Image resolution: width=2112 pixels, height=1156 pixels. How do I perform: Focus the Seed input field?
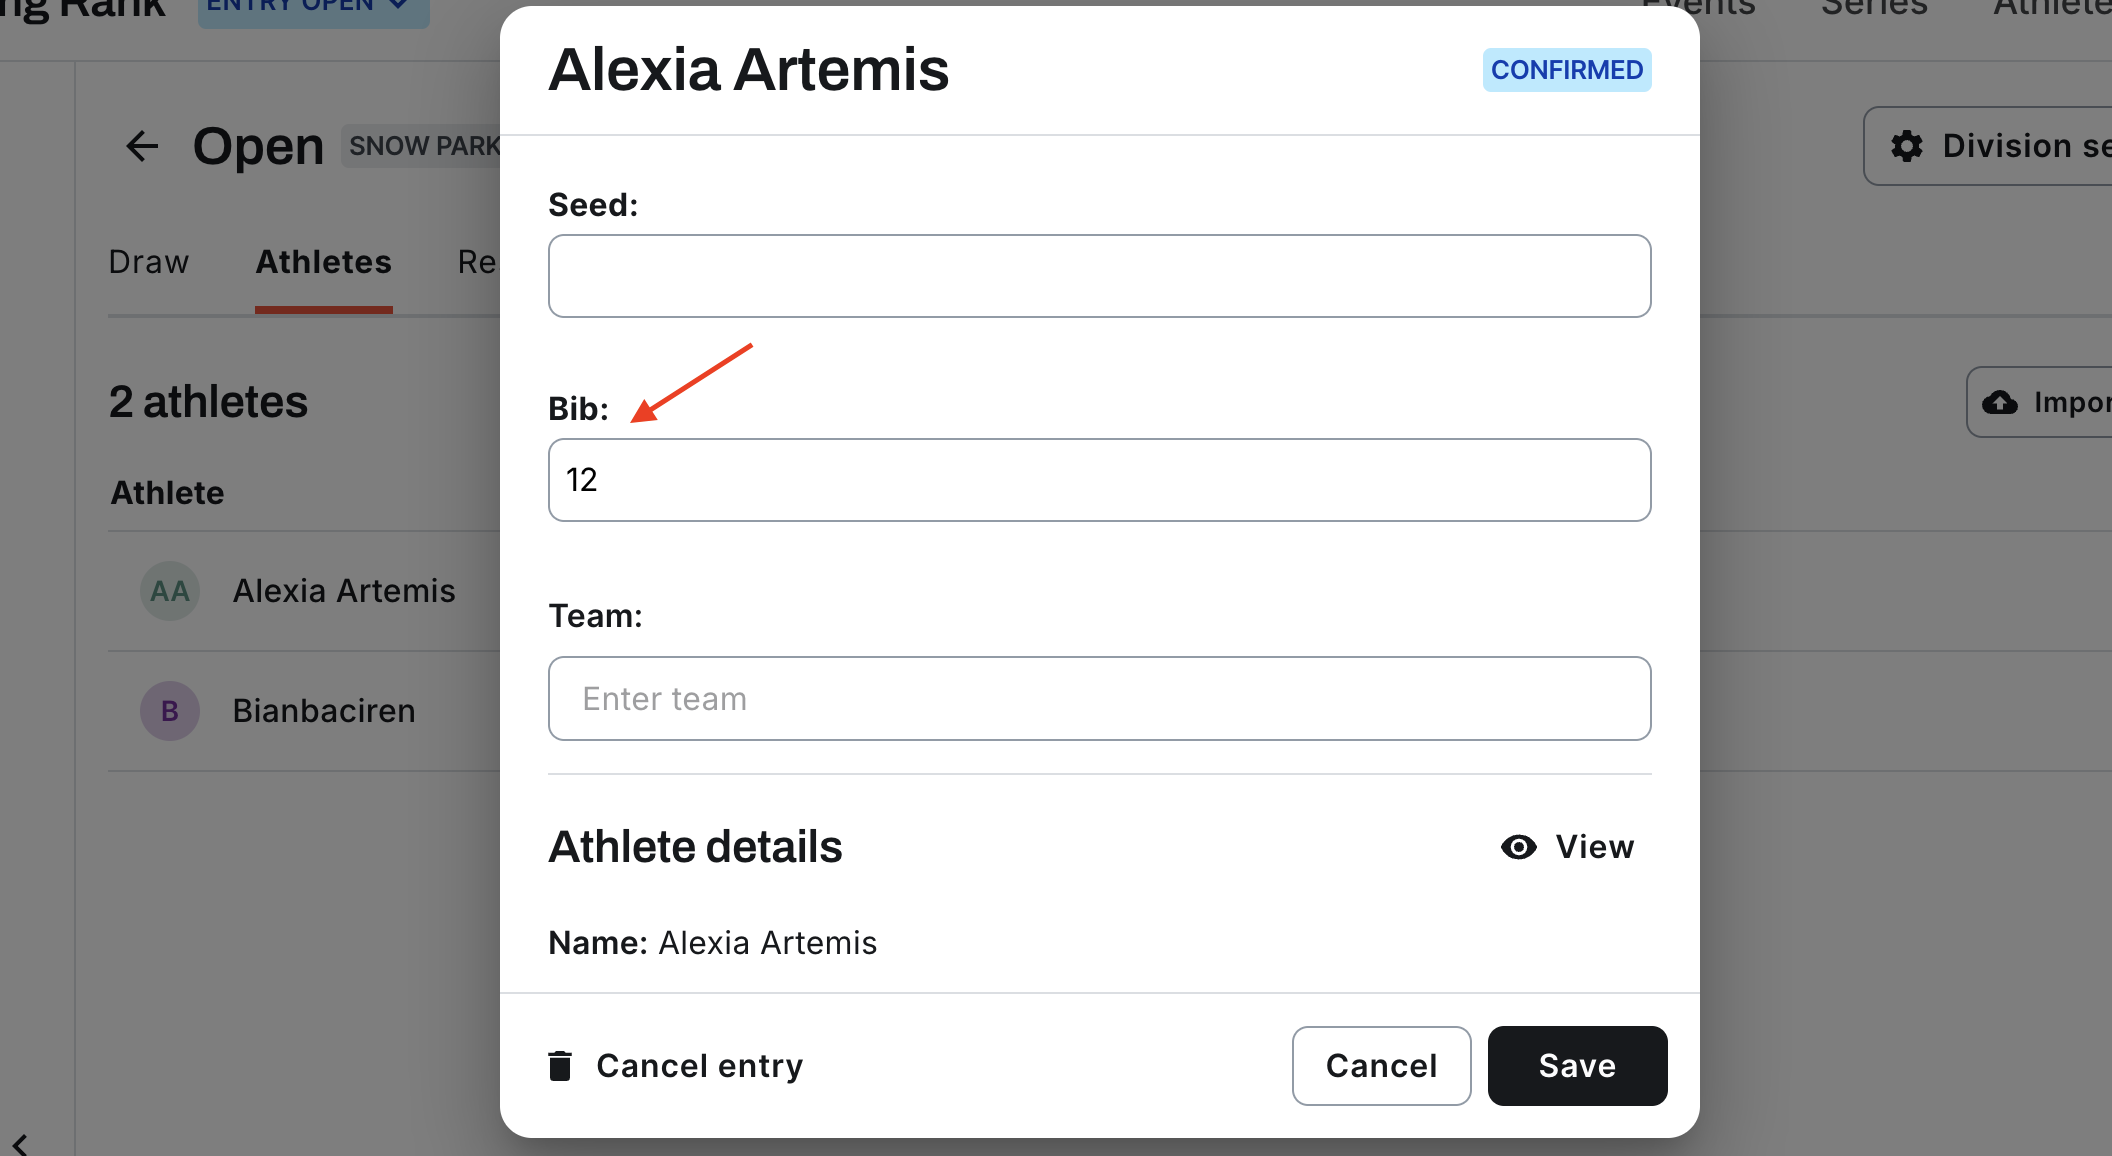point(1099,276)
